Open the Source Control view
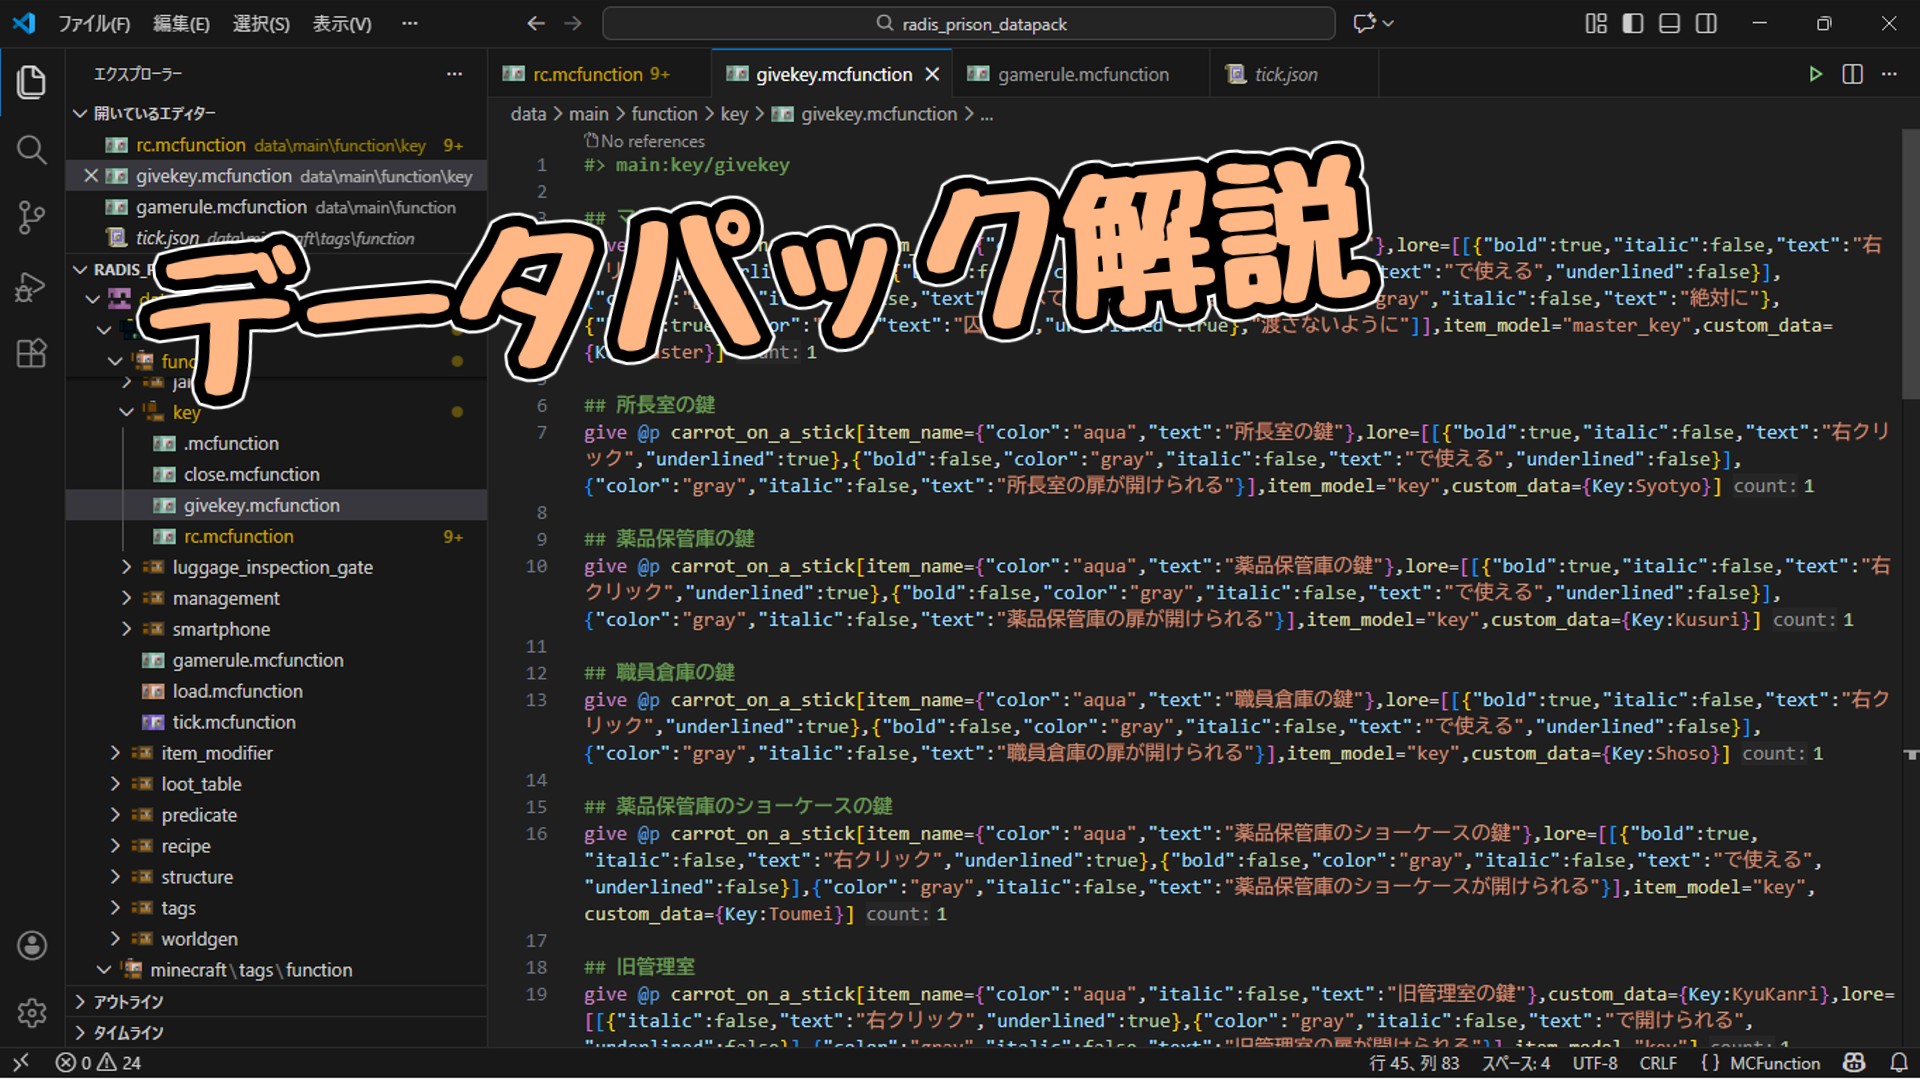 (x=31, y=217)
